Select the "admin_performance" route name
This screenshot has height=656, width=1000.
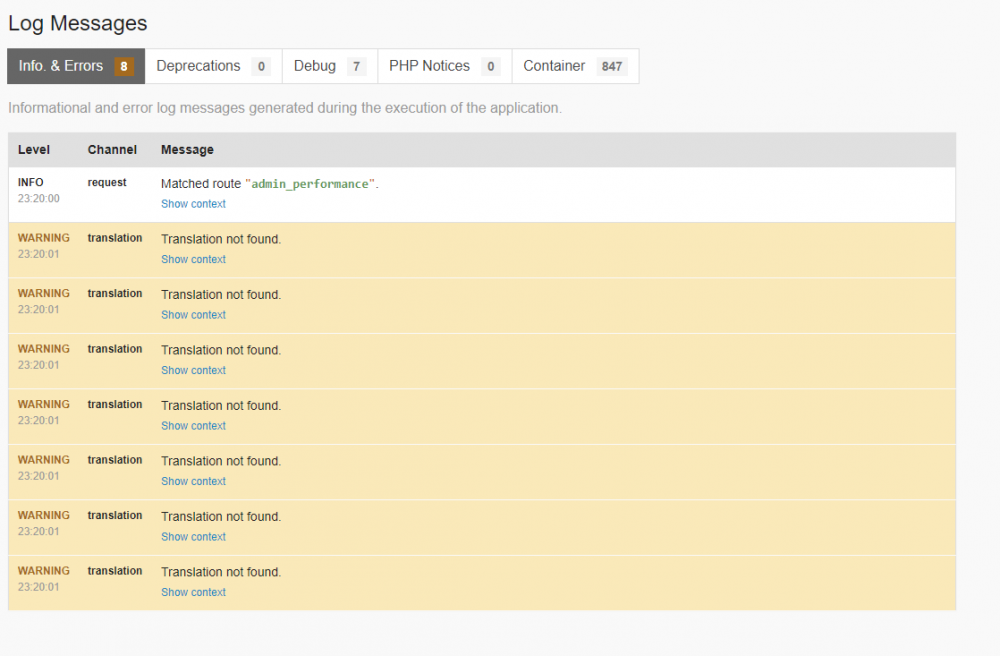pos(310,184)
